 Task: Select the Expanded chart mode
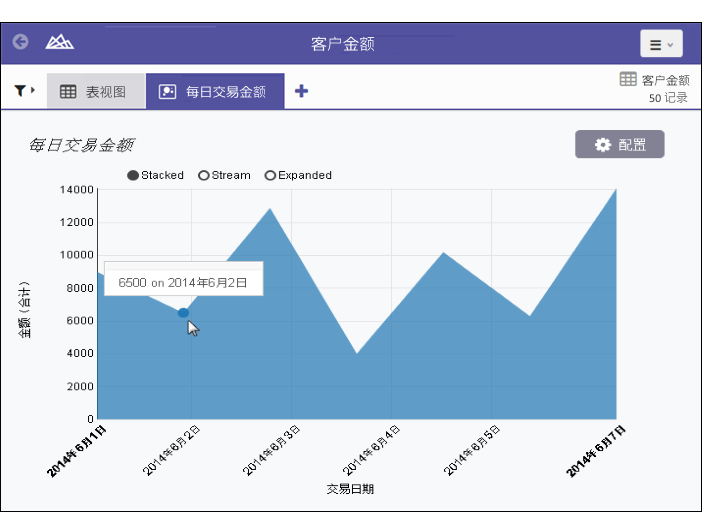click(270, 175)
